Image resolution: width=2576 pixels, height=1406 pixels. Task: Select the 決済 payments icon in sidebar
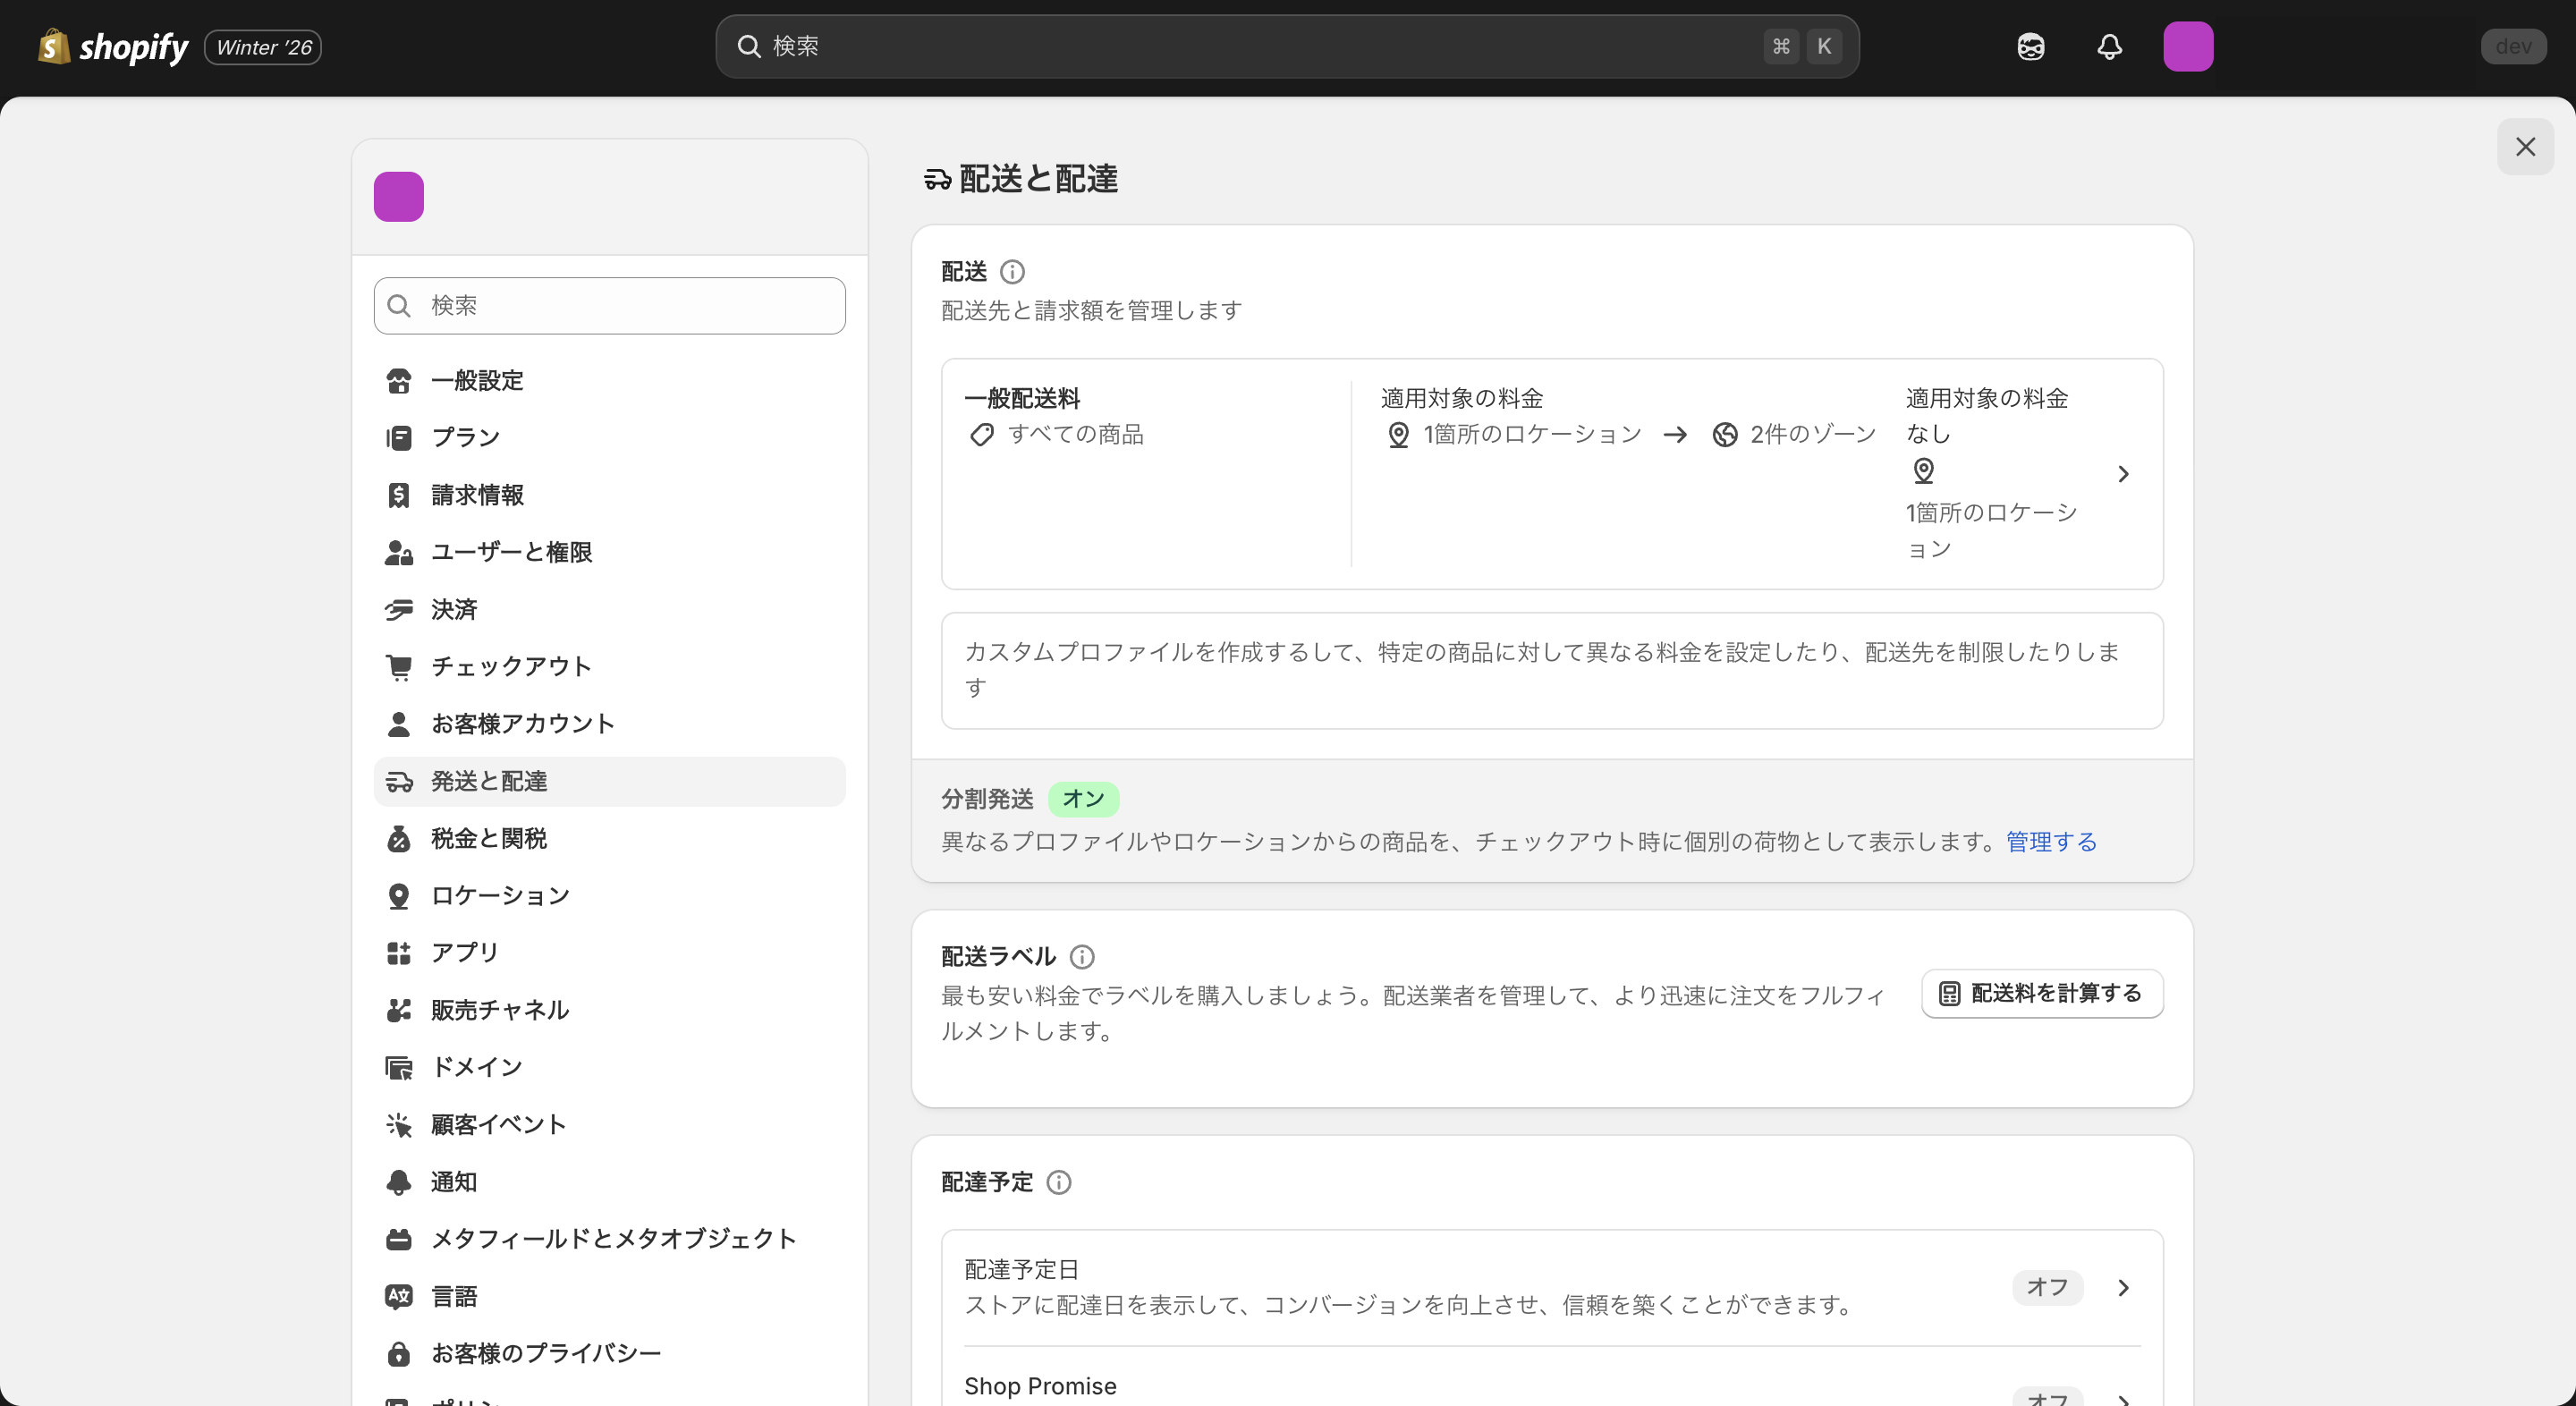coord(399,609)
